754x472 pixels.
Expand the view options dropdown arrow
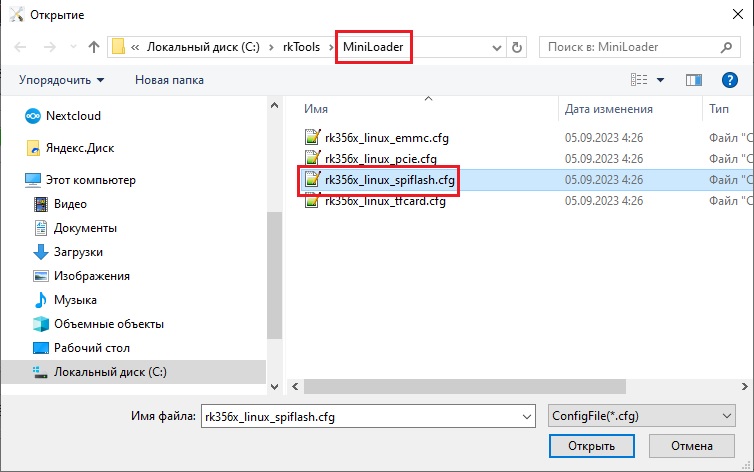[x=661, y=80]
